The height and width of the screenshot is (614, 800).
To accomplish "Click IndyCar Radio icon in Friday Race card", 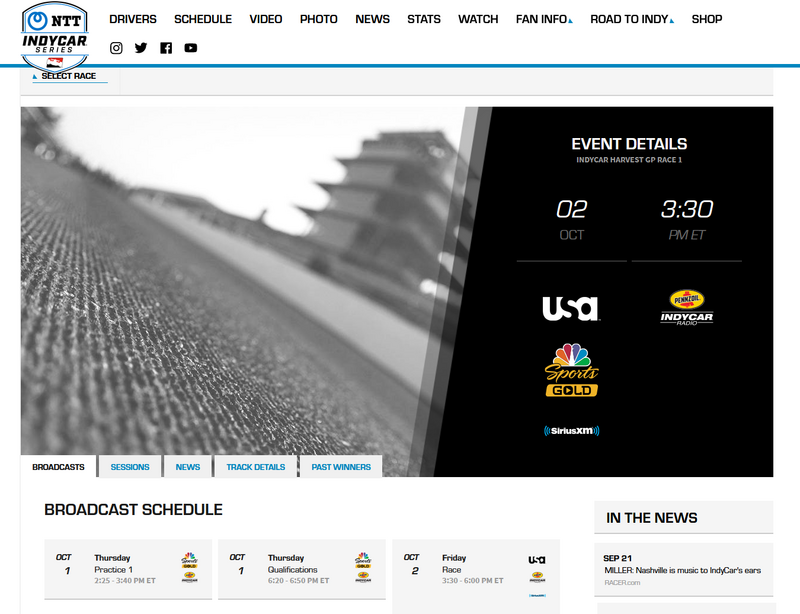I will pos(537,577).
